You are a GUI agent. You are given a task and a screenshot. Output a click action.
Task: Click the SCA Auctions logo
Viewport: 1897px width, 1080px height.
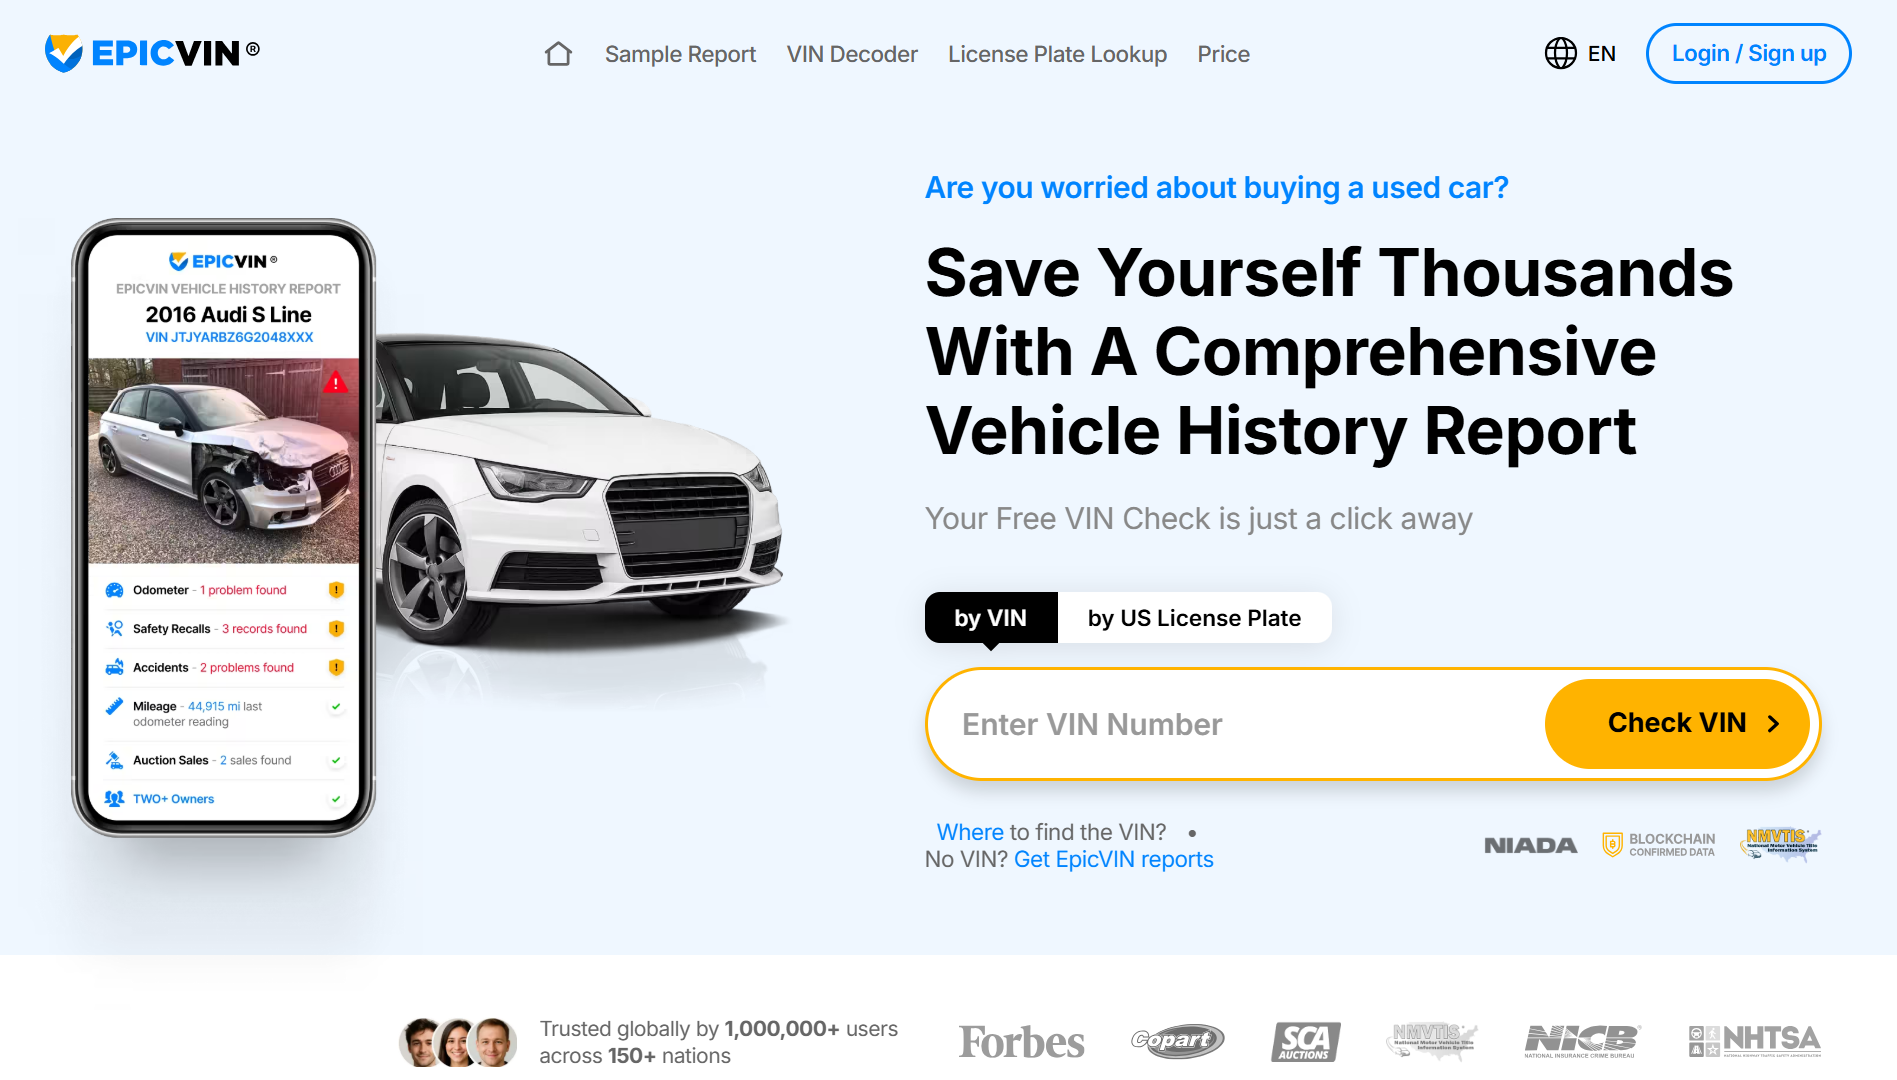tap(1305, 1042)
